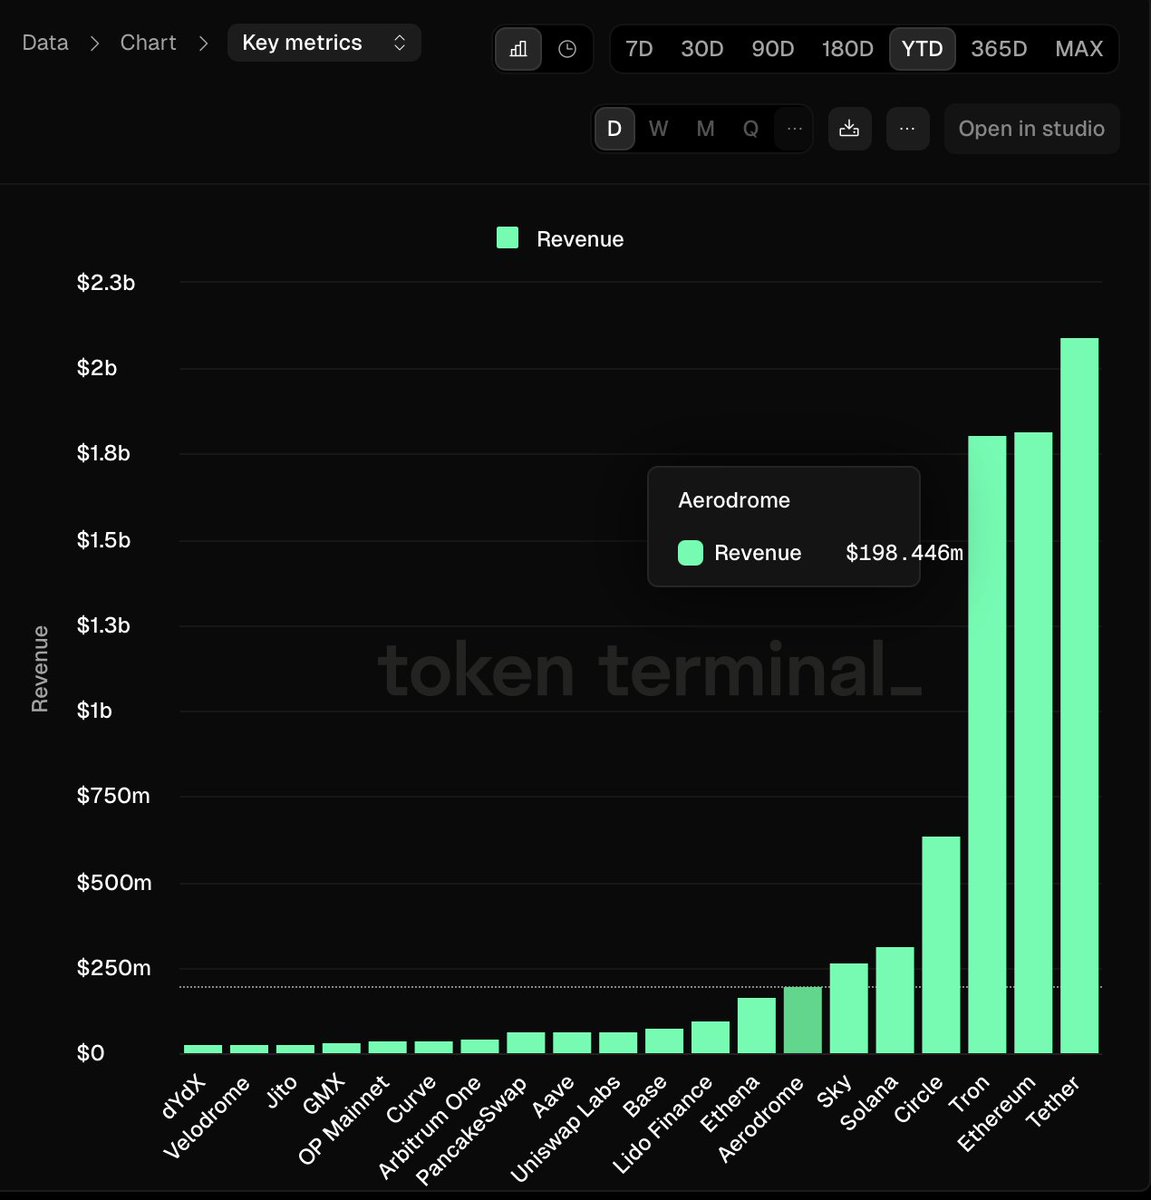Go to Data breadcrumb
1151x1200 pixels.
(x=45, y=43)
